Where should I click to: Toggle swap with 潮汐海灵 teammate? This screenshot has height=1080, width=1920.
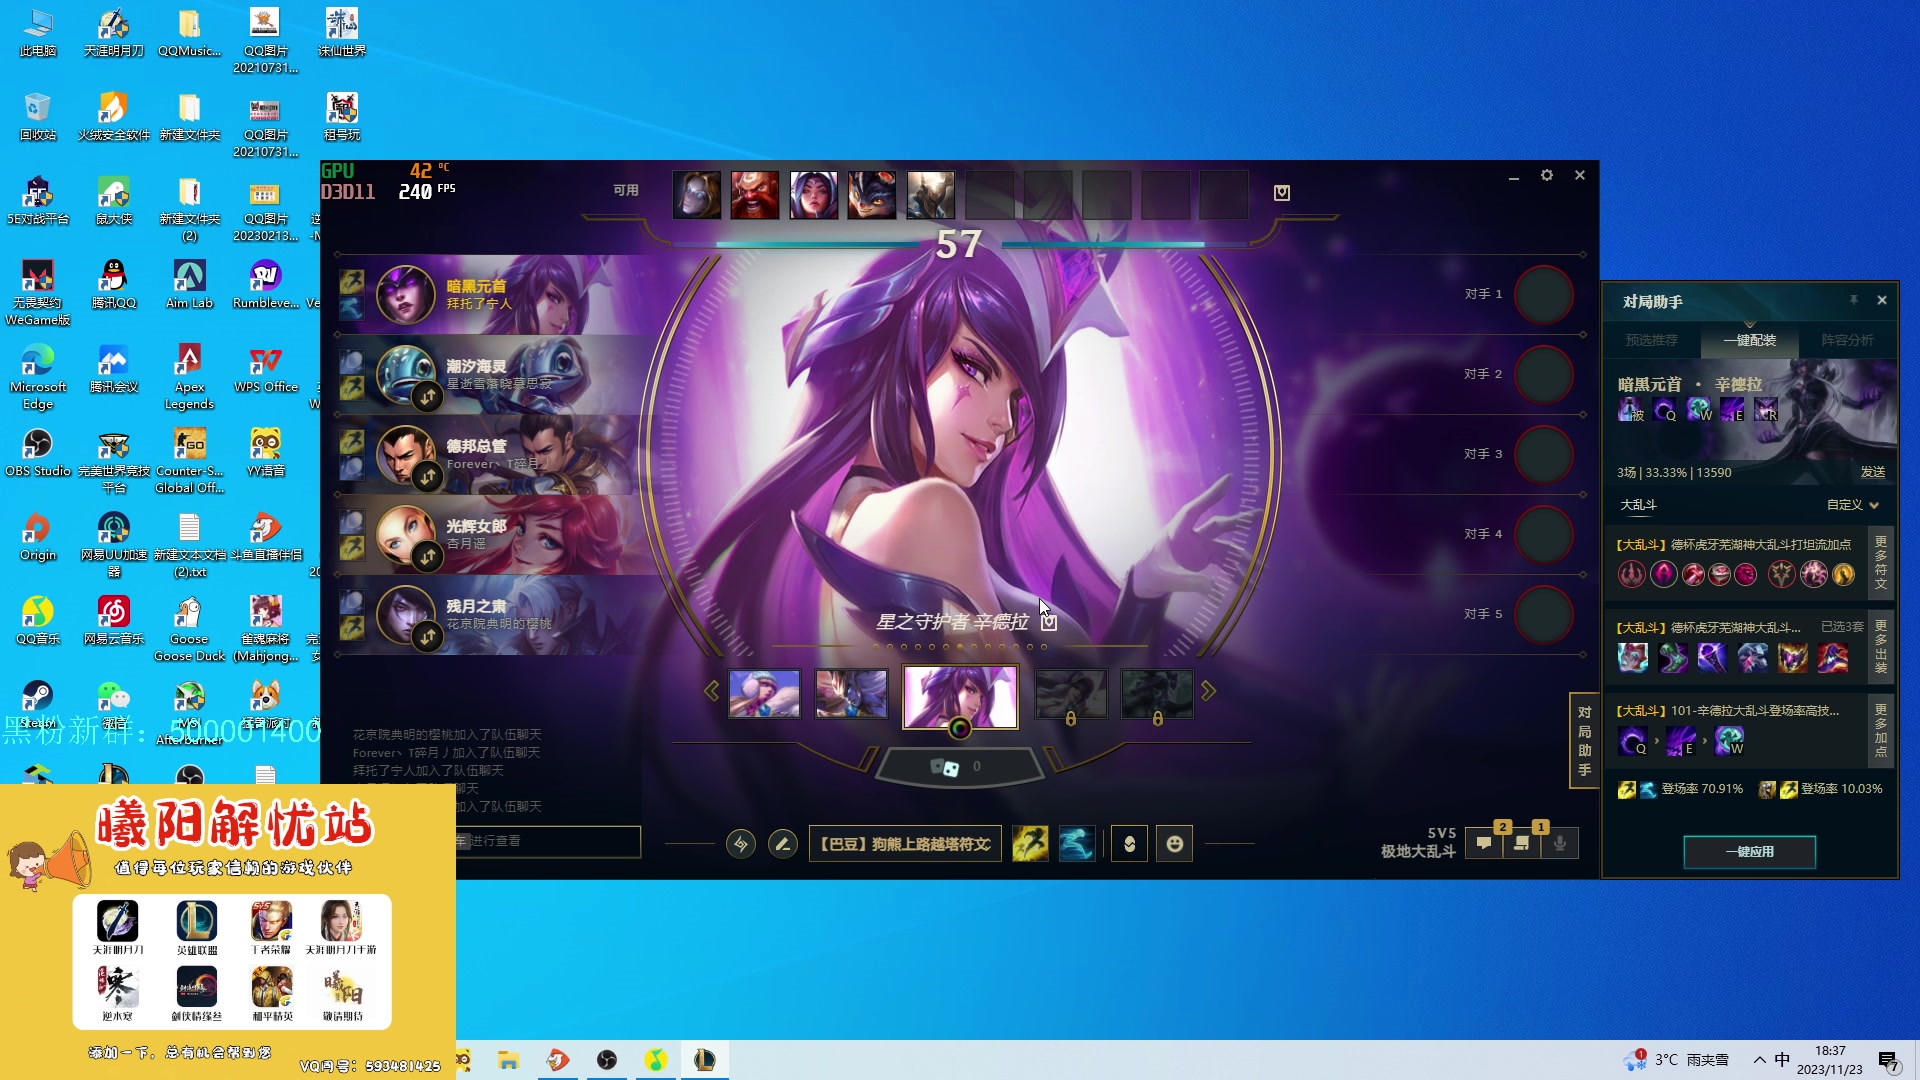point(428,397)
